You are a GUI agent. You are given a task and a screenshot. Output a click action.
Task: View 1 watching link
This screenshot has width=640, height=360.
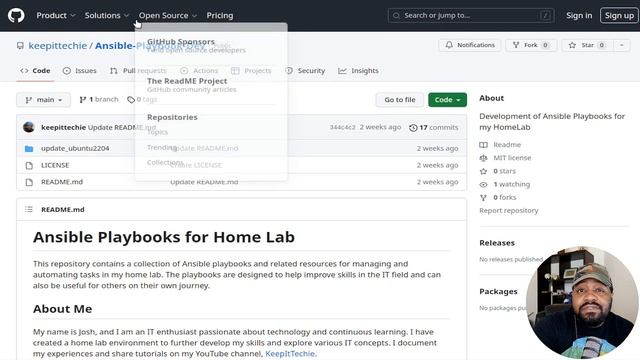512,184
